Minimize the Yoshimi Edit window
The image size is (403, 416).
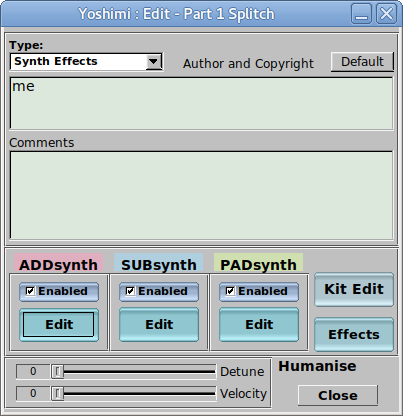click(x=361, y=14)
